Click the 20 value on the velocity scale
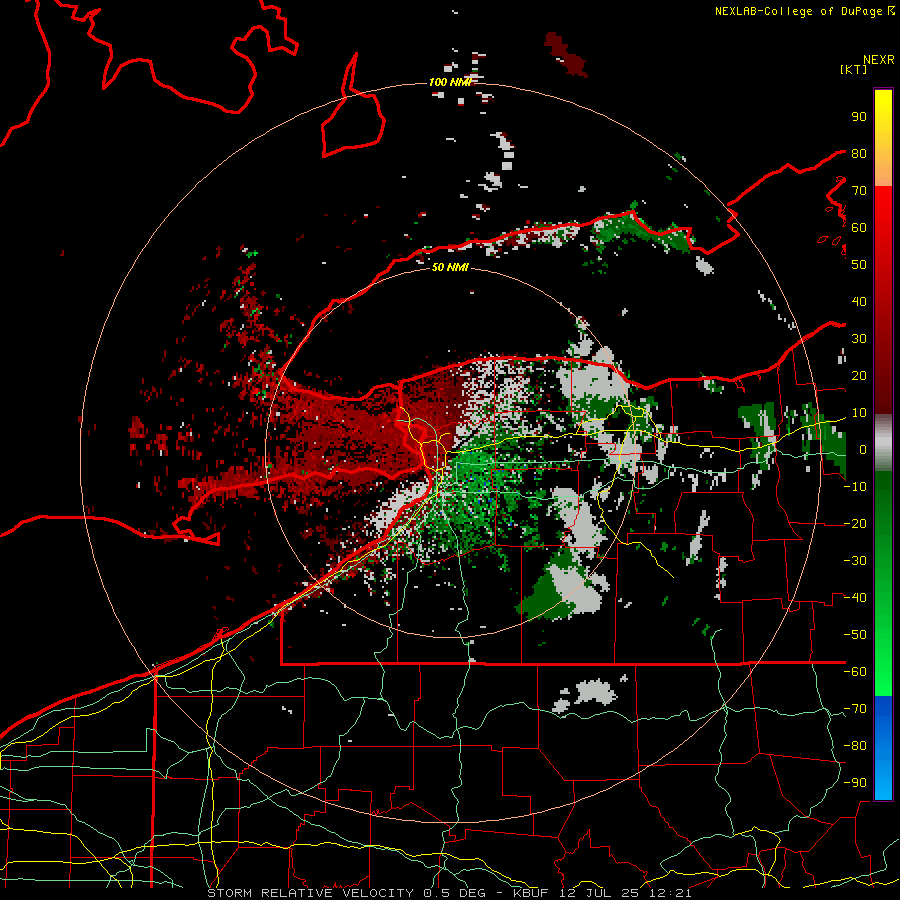This screenshot has width=900, height=900. pos(859,375)
